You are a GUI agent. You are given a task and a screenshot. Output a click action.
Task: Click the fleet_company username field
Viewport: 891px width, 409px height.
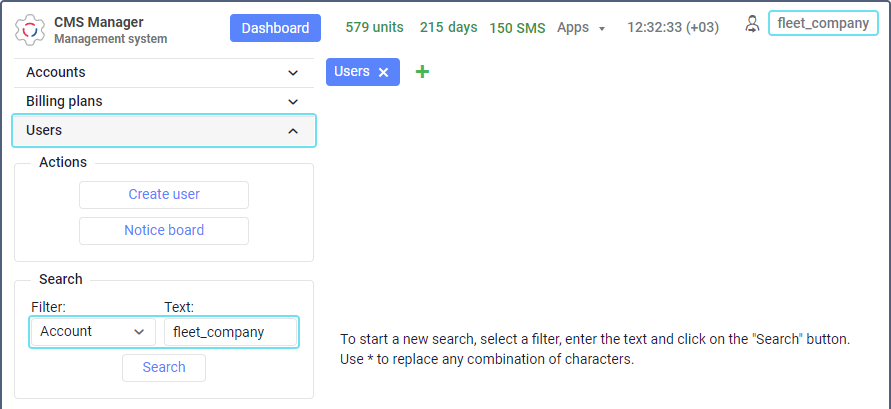[x=823, y=24]
